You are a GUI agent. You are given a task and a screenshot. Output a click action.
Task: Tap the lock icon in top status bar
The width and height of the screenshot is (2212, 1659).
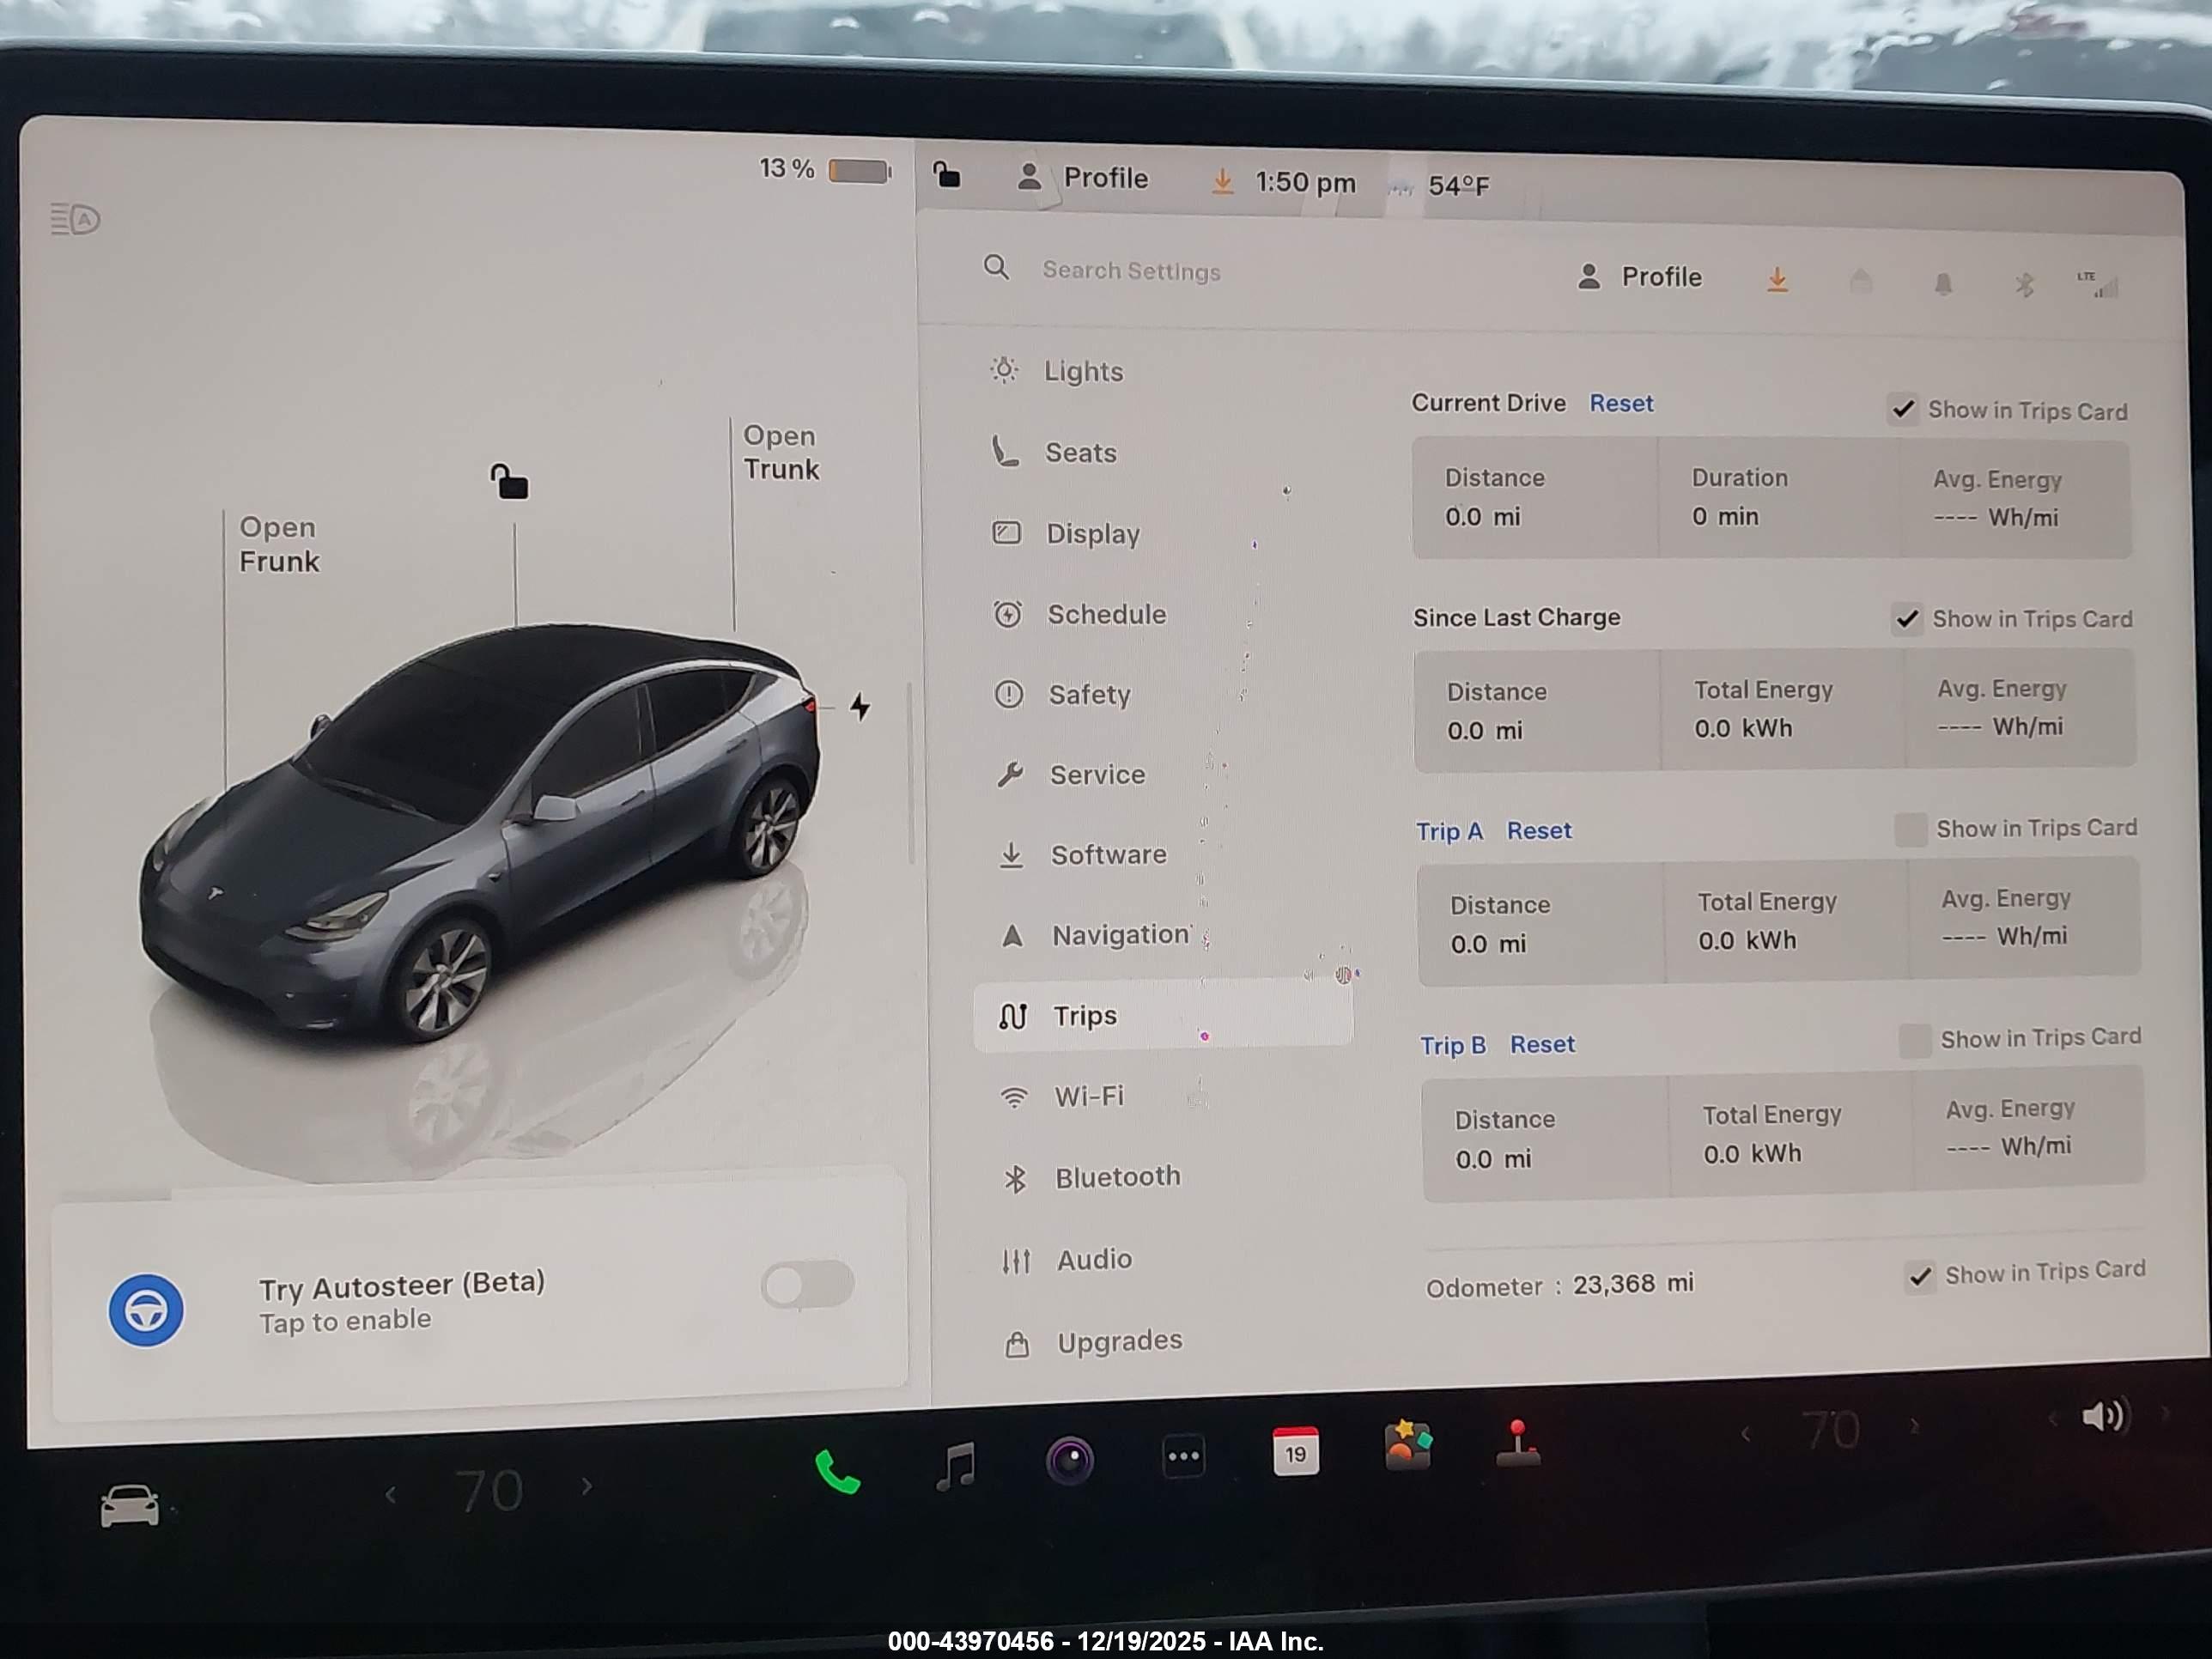tap(946, 176)
